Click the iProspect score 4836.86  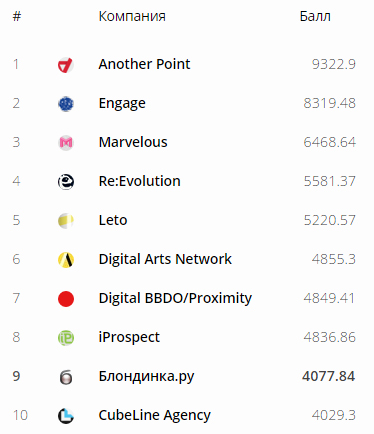(329, 337)
